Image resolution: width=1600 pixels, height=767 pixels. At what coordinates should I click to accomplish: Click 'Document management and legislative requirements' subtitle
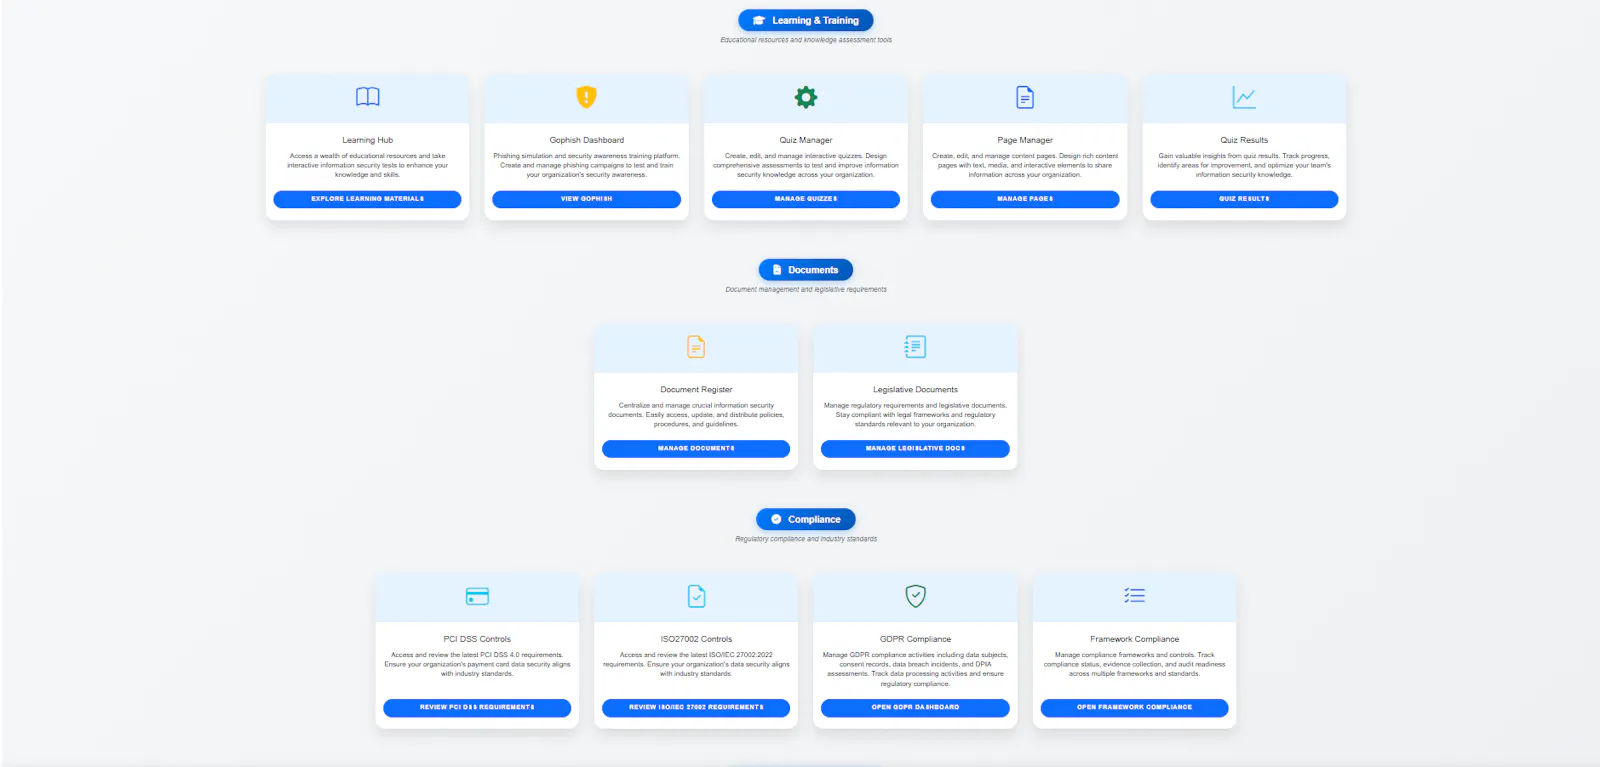pos(806,290)
